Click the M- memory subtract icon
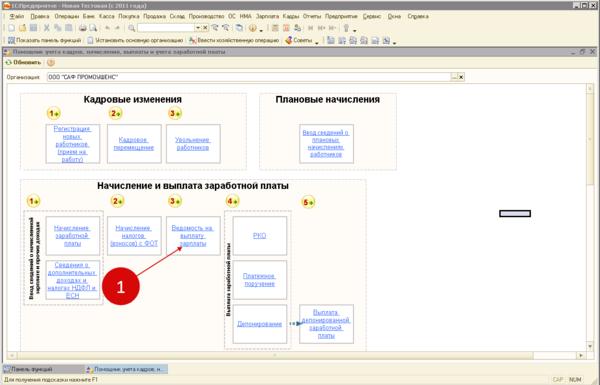The height and width of the screenshot is (385, 600). coord(332,28)
